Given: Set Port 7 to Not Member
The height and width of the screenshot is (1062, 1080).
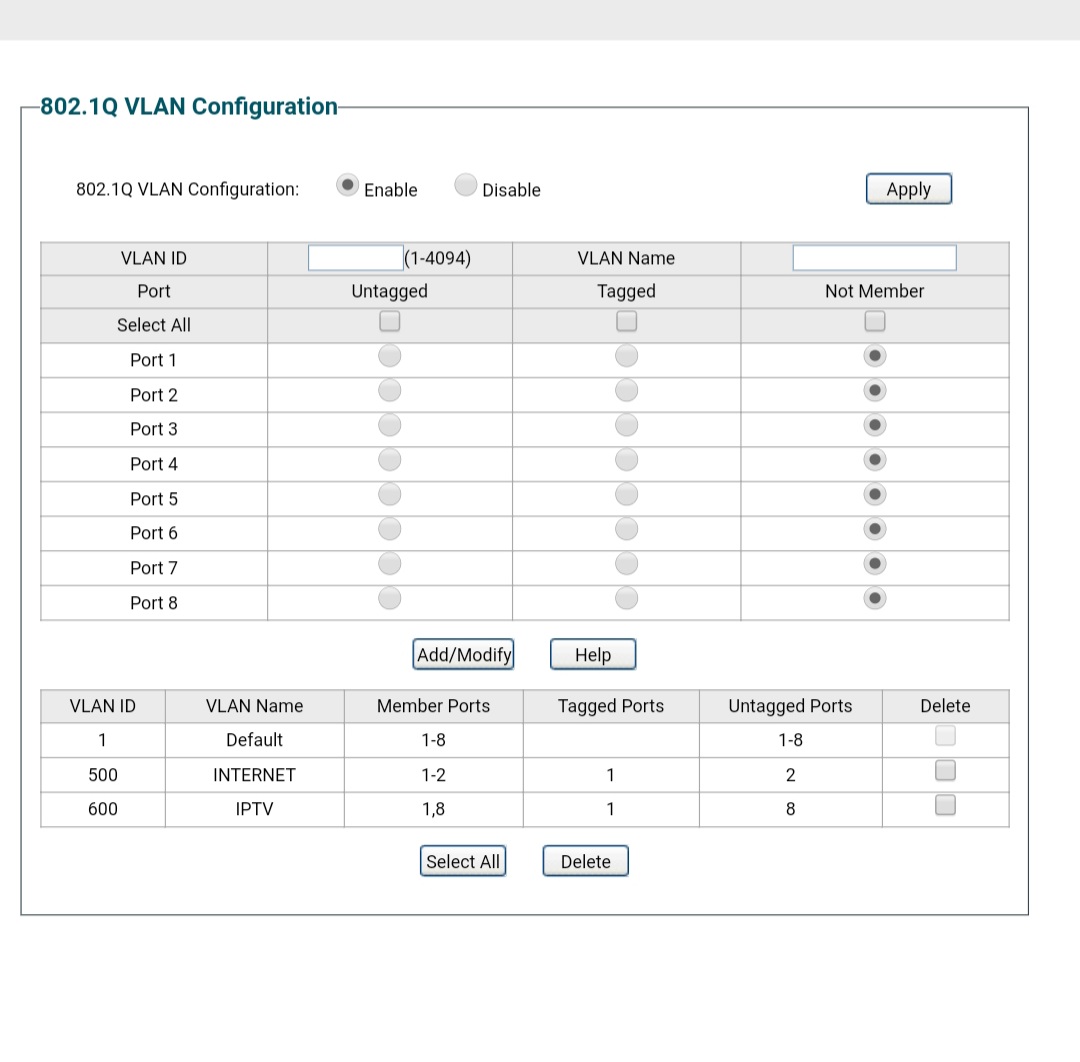Looking at the screenshot, I should point(875,564).
